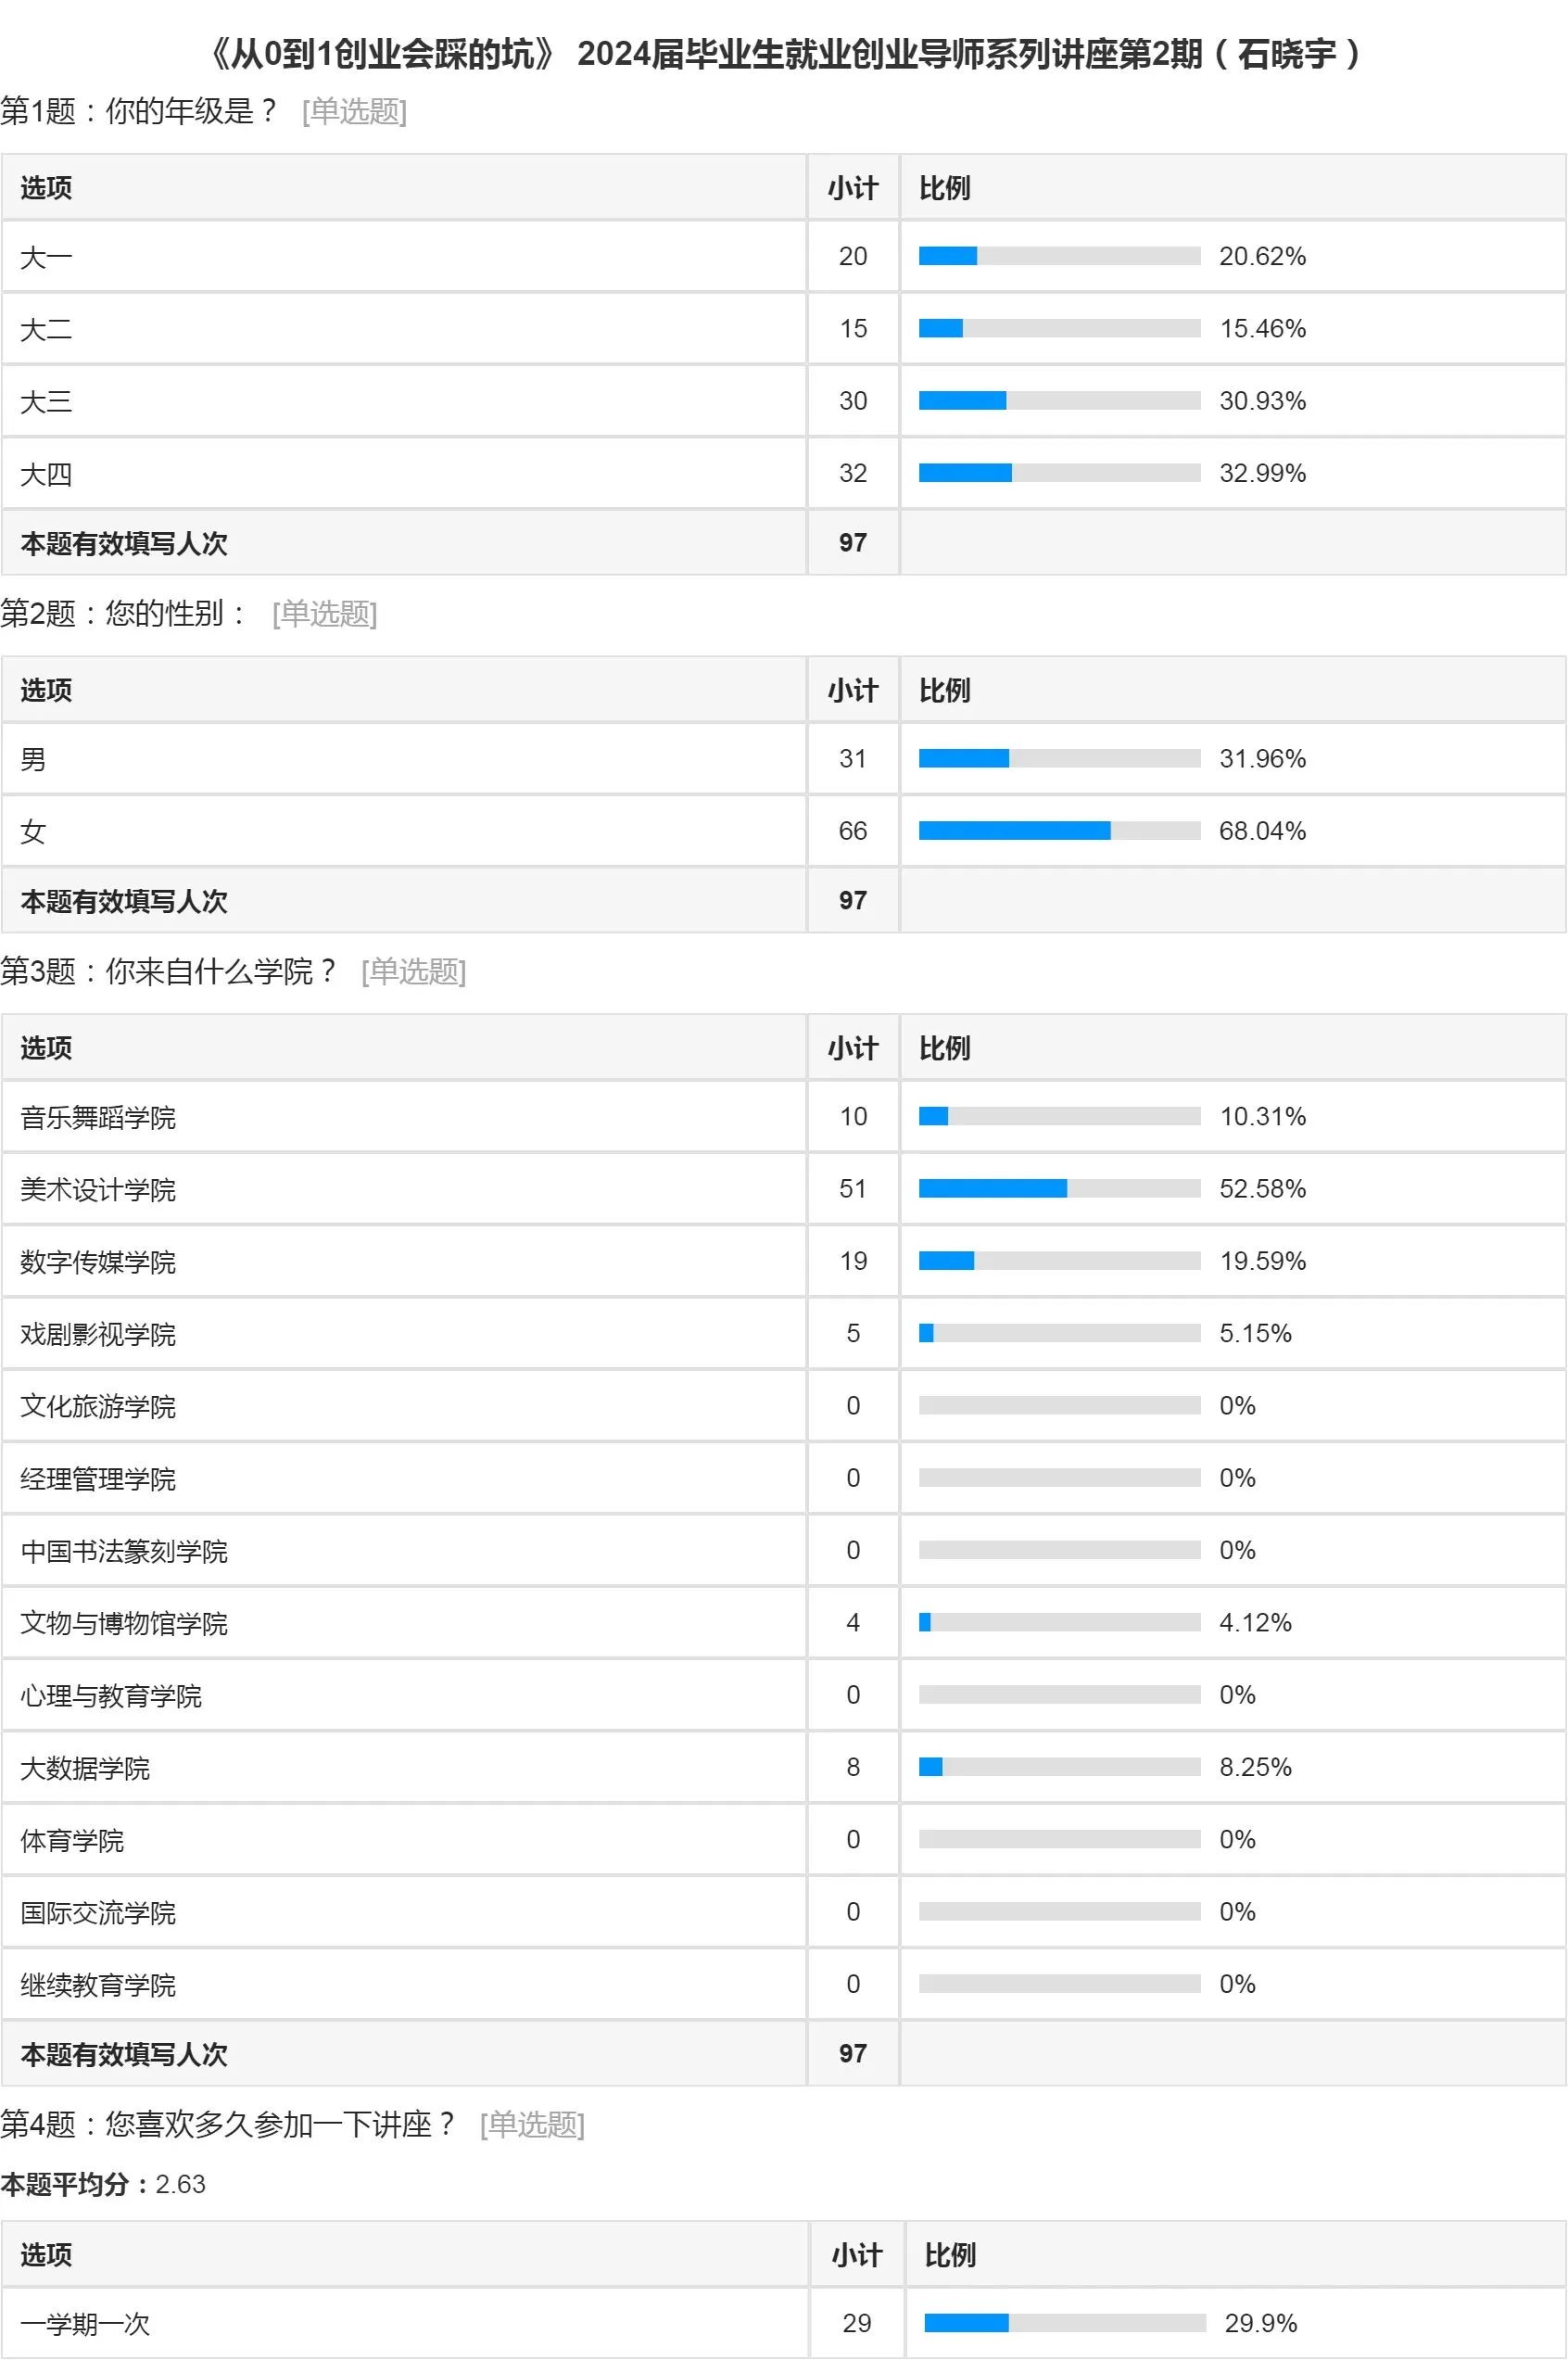This screenshot has height=2360, width=1568.
Task: Click the 15.46% percentage text
Action: [1262, 329]
